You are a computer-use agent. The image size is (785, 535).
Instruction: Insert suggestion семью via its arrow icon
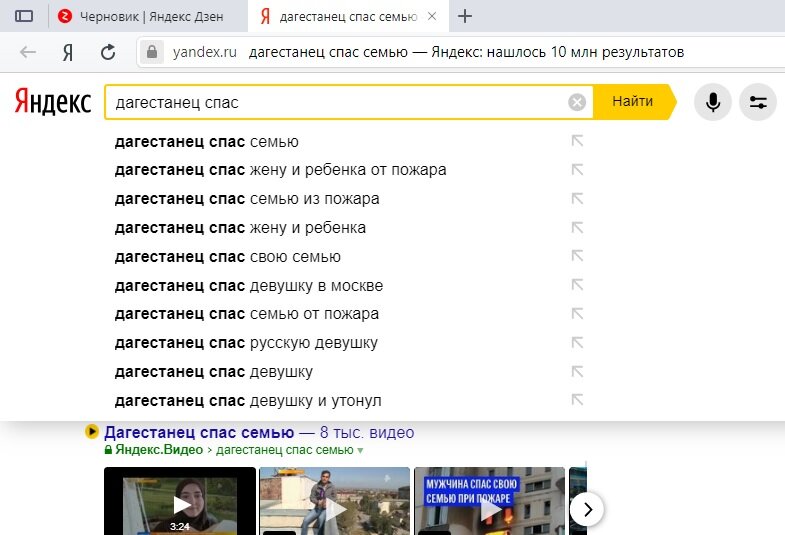577,141
